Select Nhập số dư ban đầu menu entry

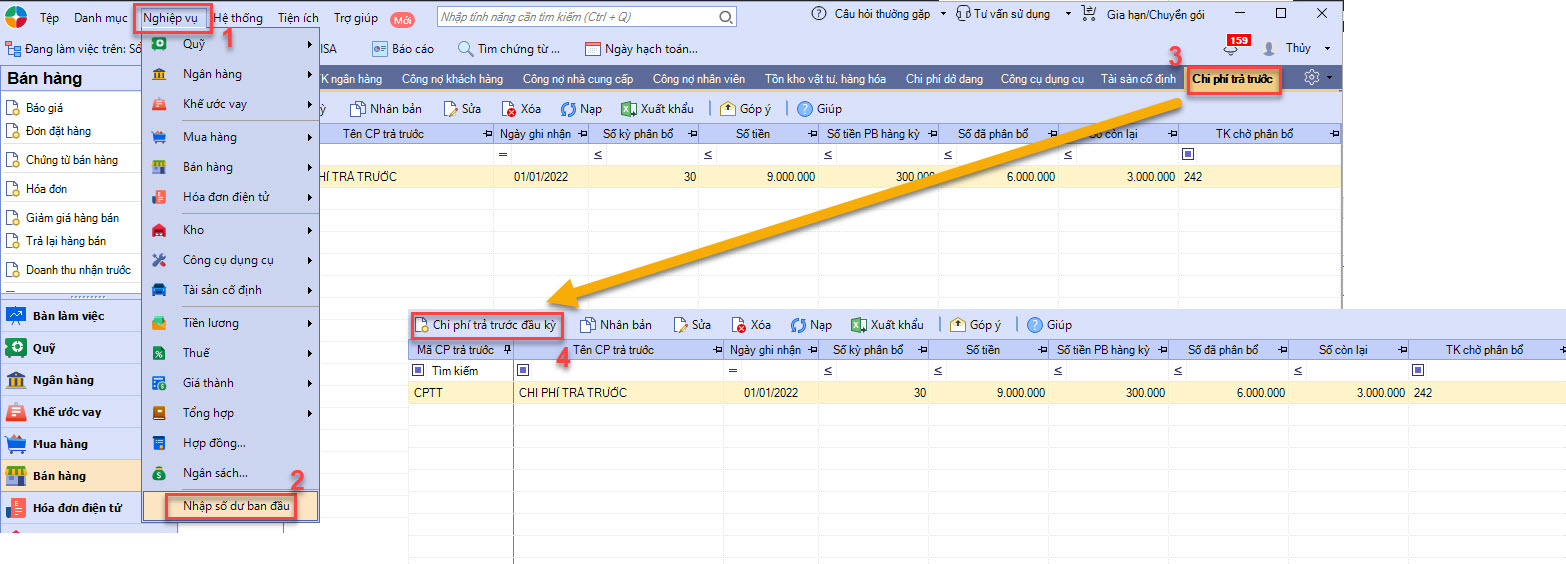(x=236, y=506)
